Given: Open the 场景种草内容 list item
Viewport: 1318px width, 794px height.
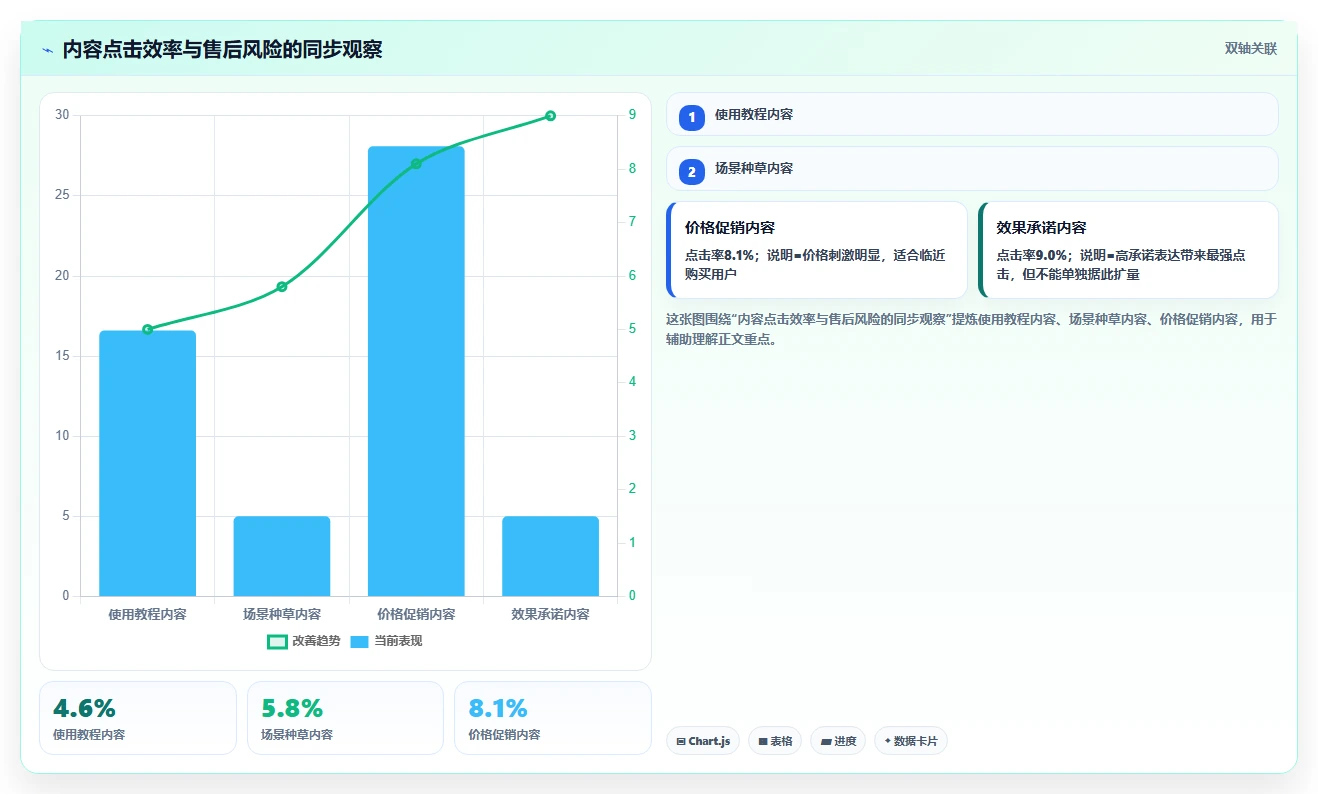Looking at the screenshot, I should click(972, 168).
